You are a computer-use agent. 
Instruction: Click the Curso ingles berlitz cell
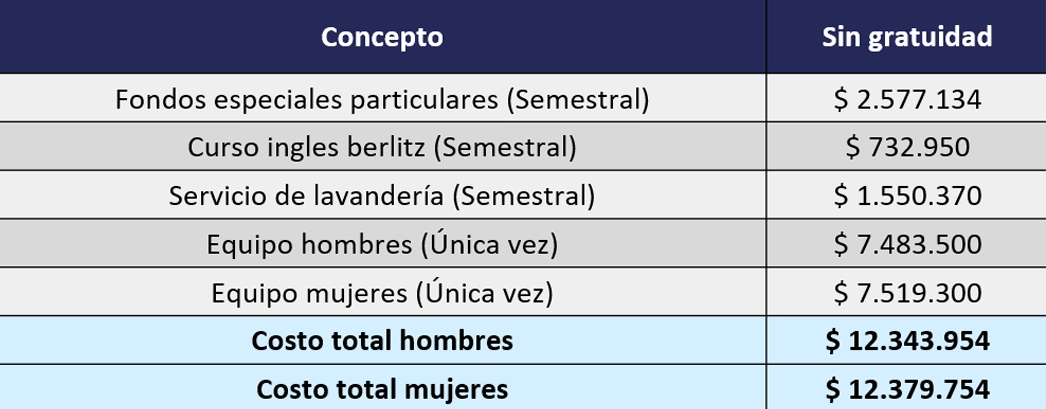coord(382,147)
